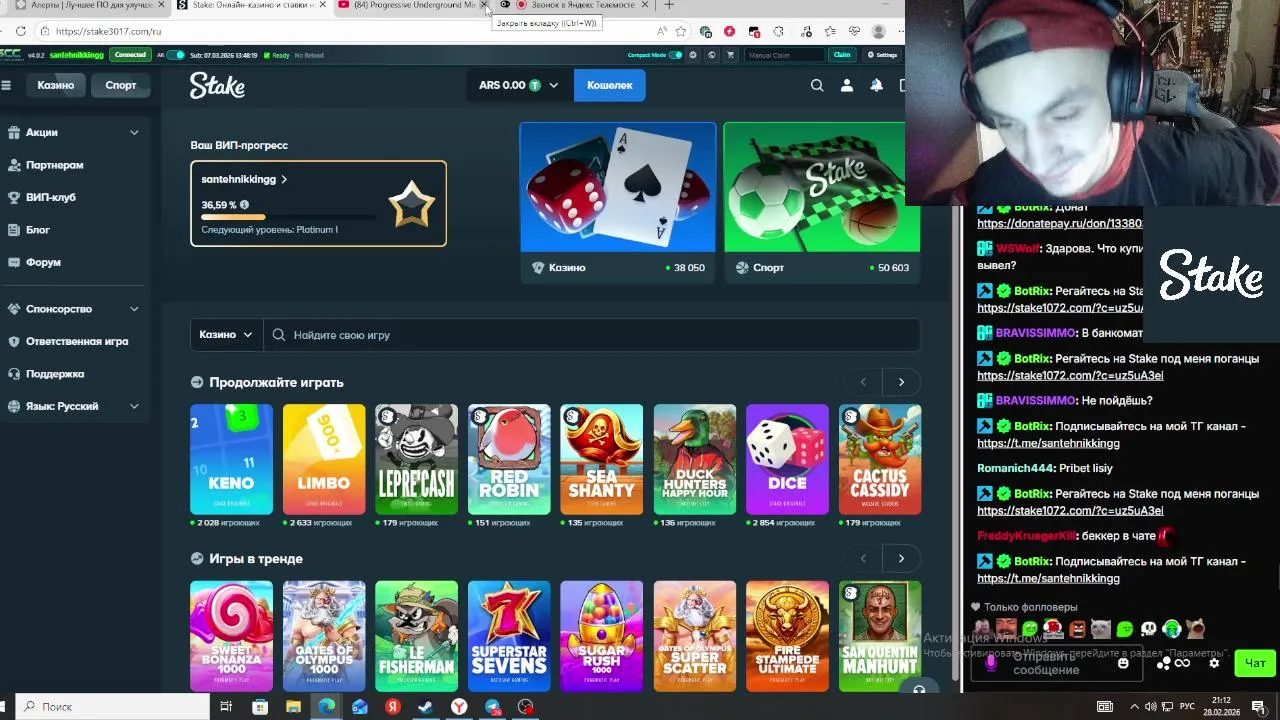Open the Казино search category dropdown
1280x720 pixels.
[x=226, y=335]
